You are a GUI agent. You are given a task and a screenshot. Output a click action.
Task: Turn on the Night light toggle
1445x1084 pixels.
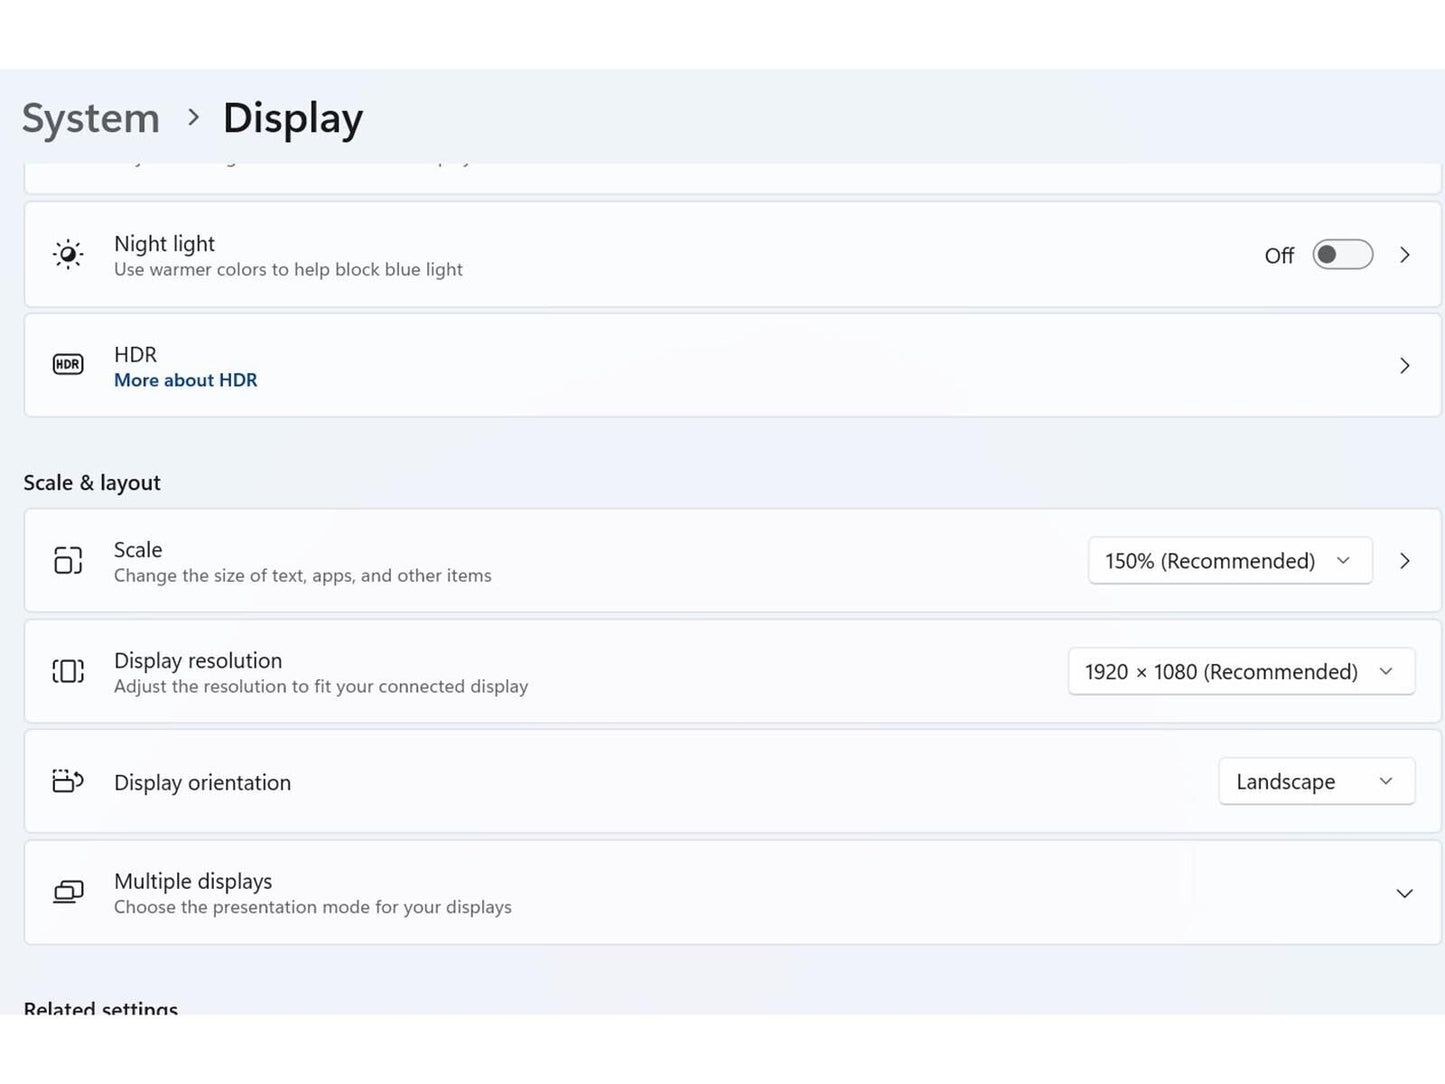pos(1342,255)
